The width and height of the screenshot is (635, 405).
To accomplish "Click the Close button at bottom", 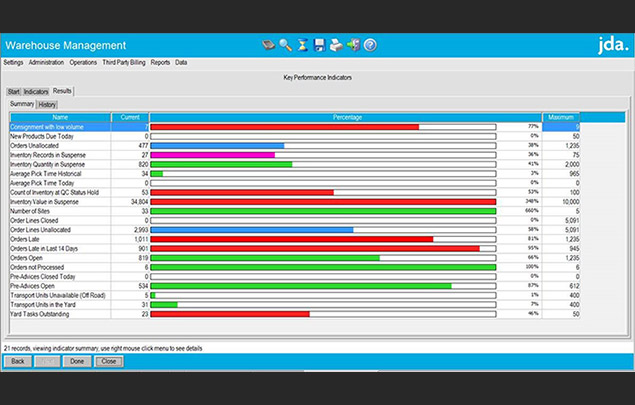I will [109, 361].
